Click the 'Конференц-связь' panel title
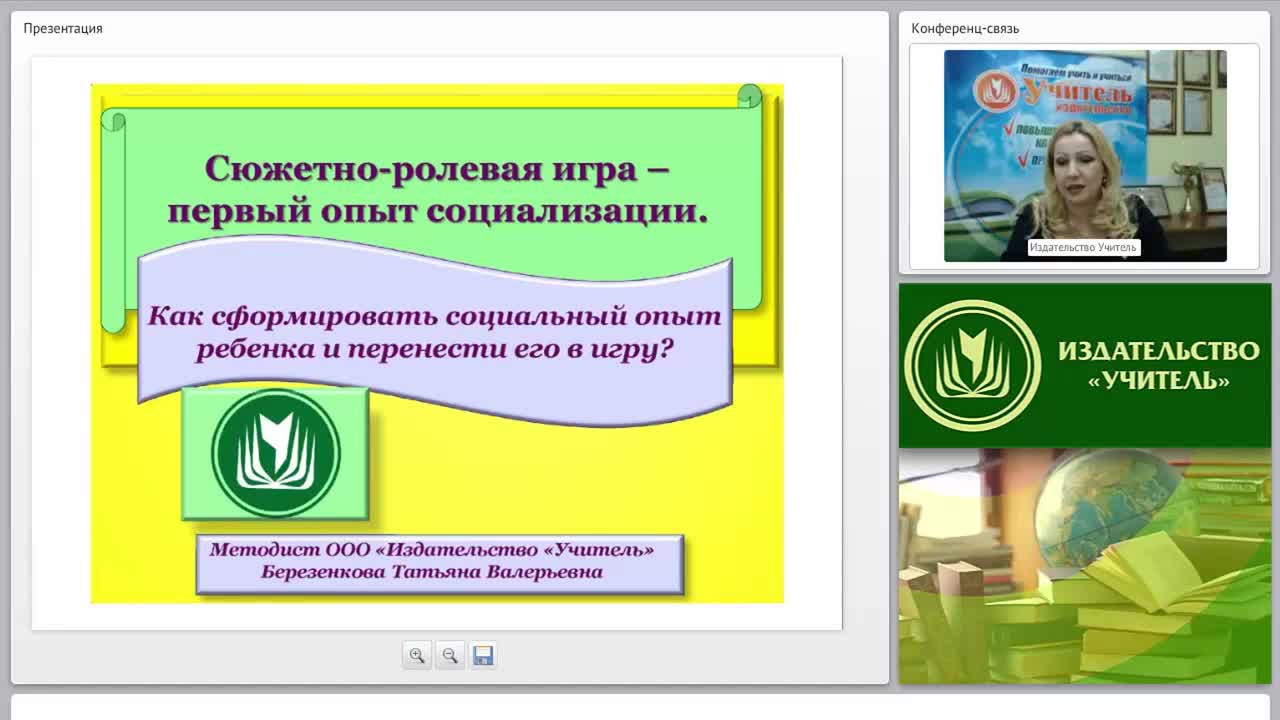The height and width of the screenshot is (720, 1280). pyautogui.click(x=965, y=28)
